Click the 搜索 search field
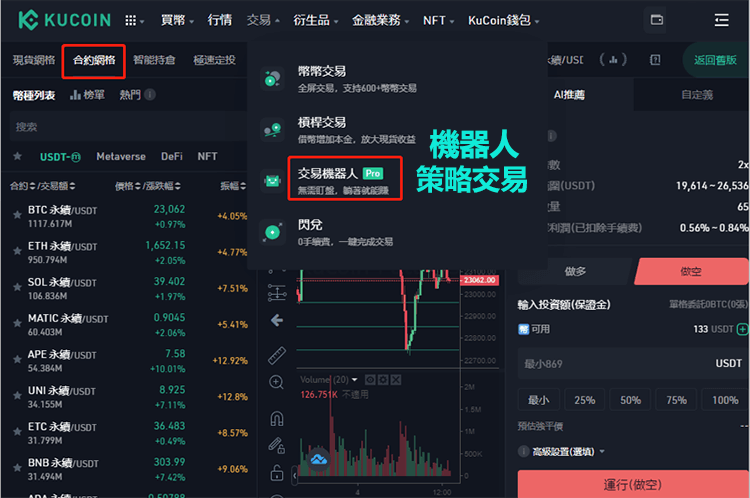Screen dimensions: 750x498 (128, 127)
